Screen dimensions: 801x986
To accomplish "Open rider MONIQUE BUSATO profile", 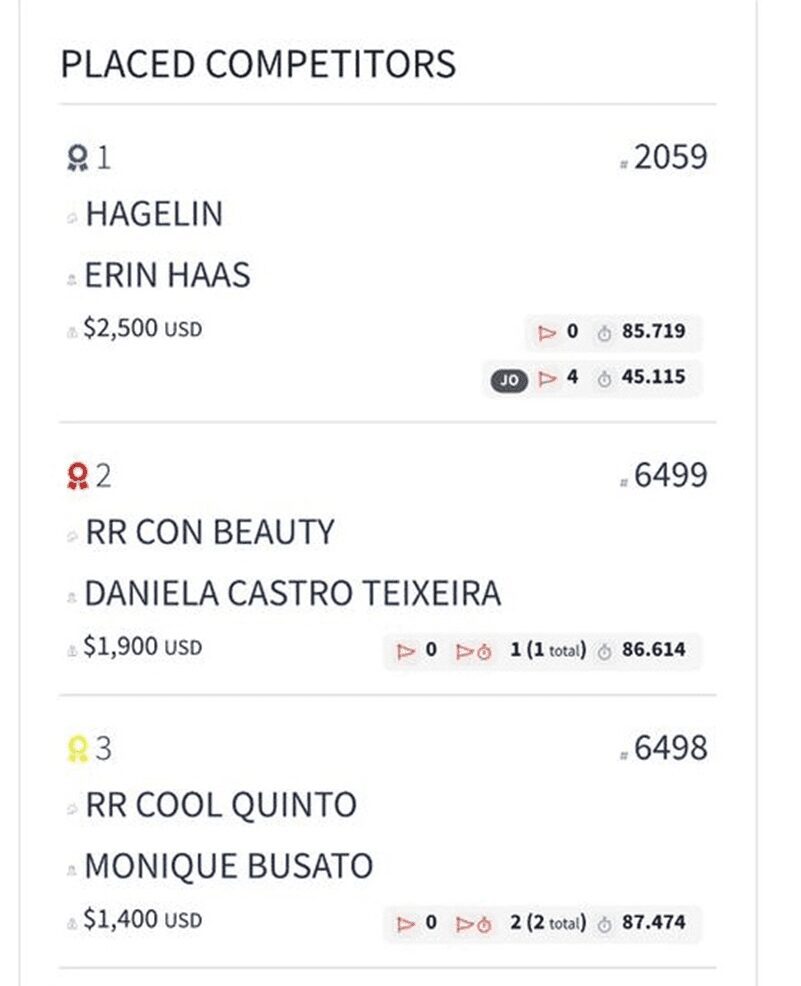I will [229, 867].
